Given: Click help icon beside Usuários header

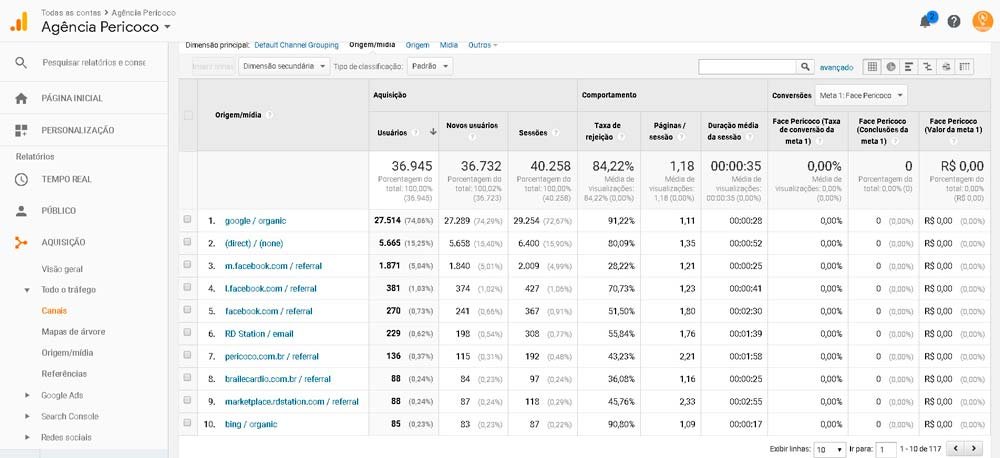Looking at the screenshot, I should coord(416,133).
